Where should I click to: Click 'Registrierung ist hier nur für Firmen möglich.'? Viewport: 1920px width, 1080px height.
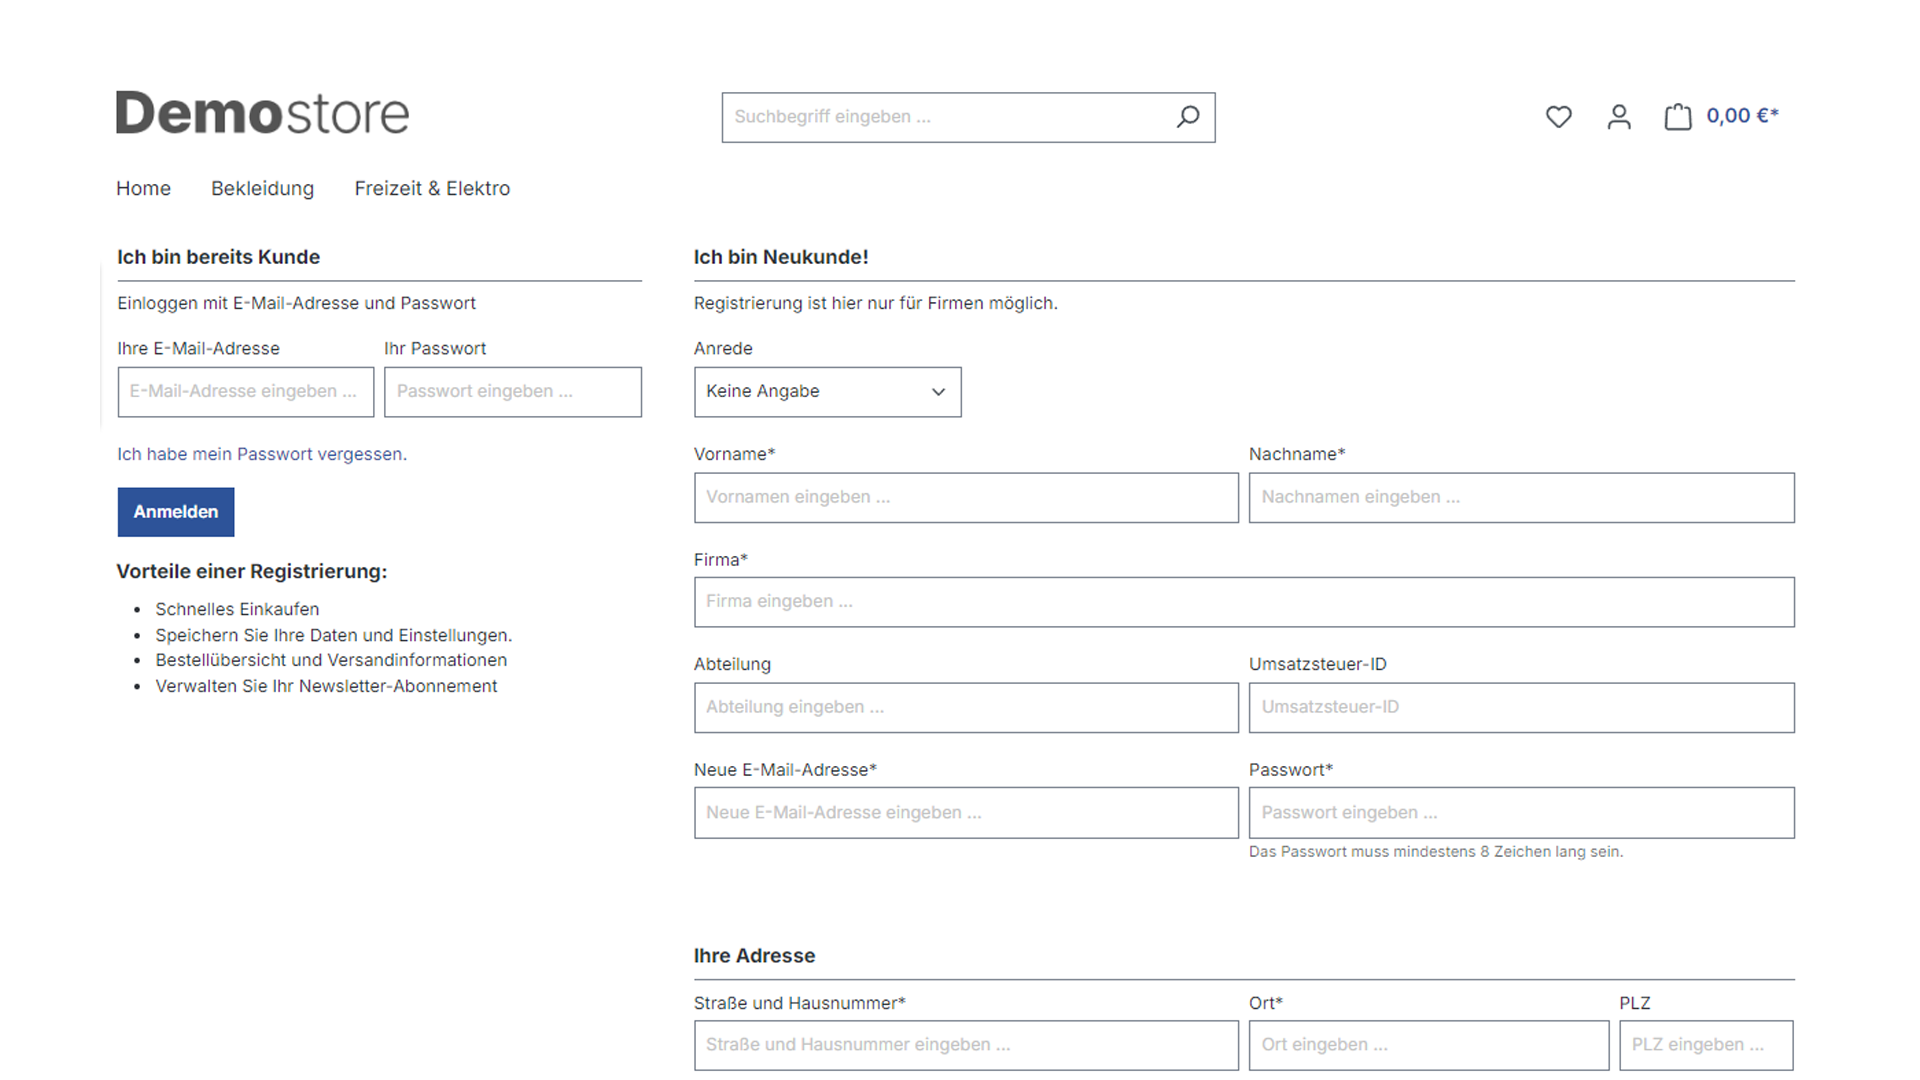[x=876, y=303]
